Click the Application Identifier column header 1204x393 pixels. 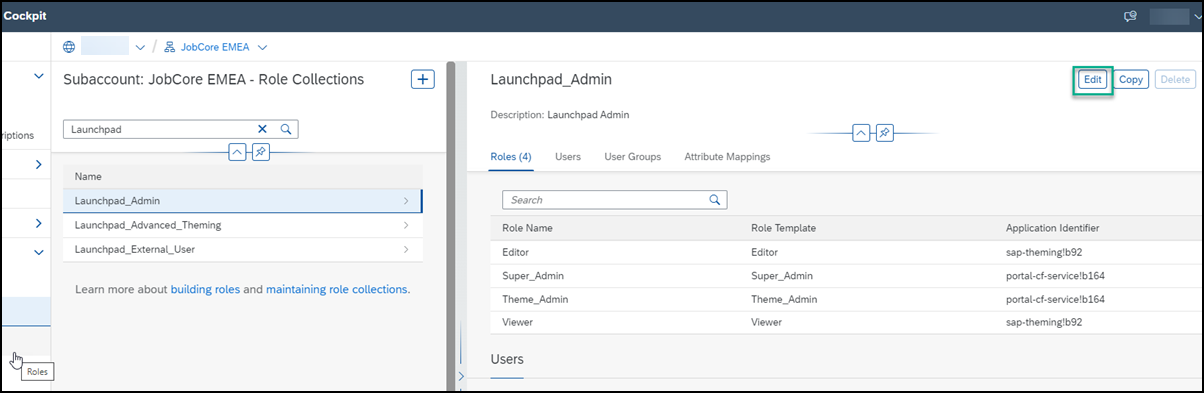tap(1053, 228)
